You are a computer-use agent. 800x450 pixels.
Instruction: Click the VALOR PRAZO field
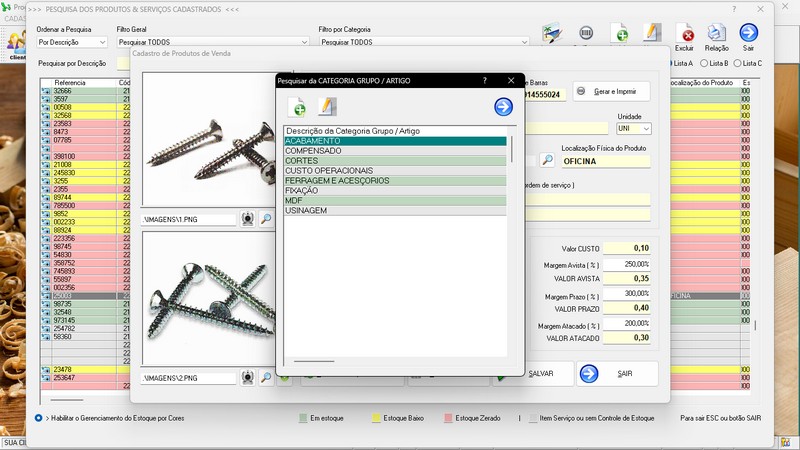(x=627, y=308)
